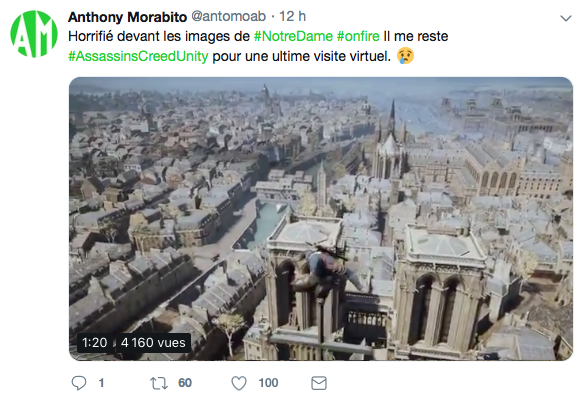Click the reply speech bubble icon

click(x=79, y=383)
